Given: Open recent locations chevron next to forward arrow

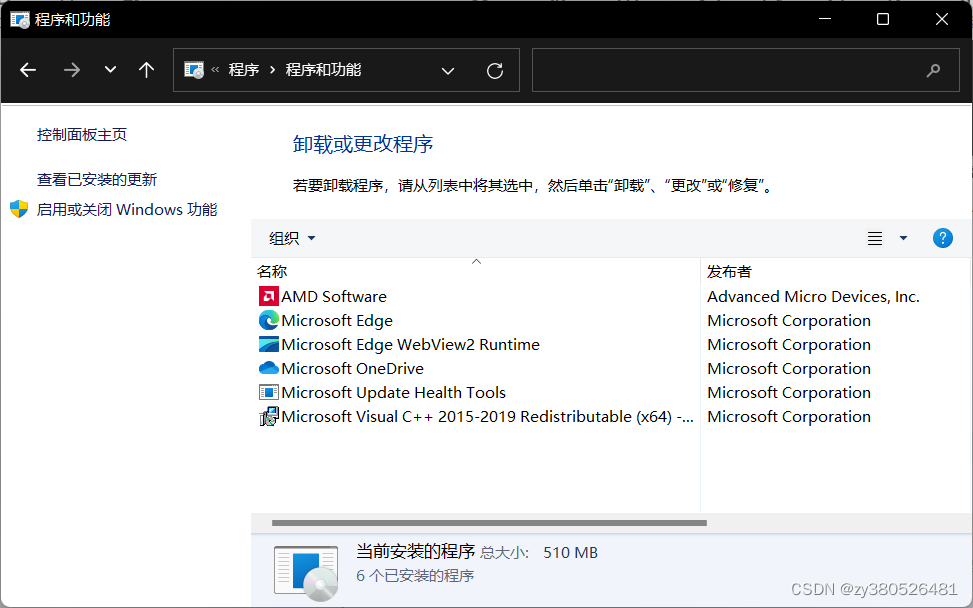Looking at the screenshot, I should click(x=110, y=69).
